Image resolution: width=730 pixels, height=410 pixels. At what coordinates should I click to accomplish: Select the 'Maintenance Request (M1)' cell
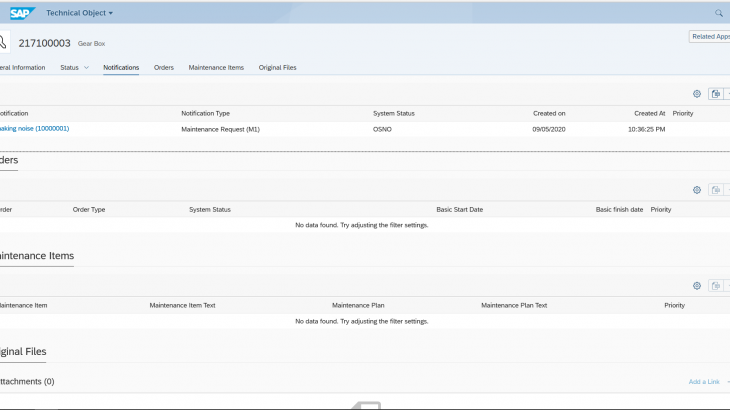pyautogui.click(x=221, y=129)
